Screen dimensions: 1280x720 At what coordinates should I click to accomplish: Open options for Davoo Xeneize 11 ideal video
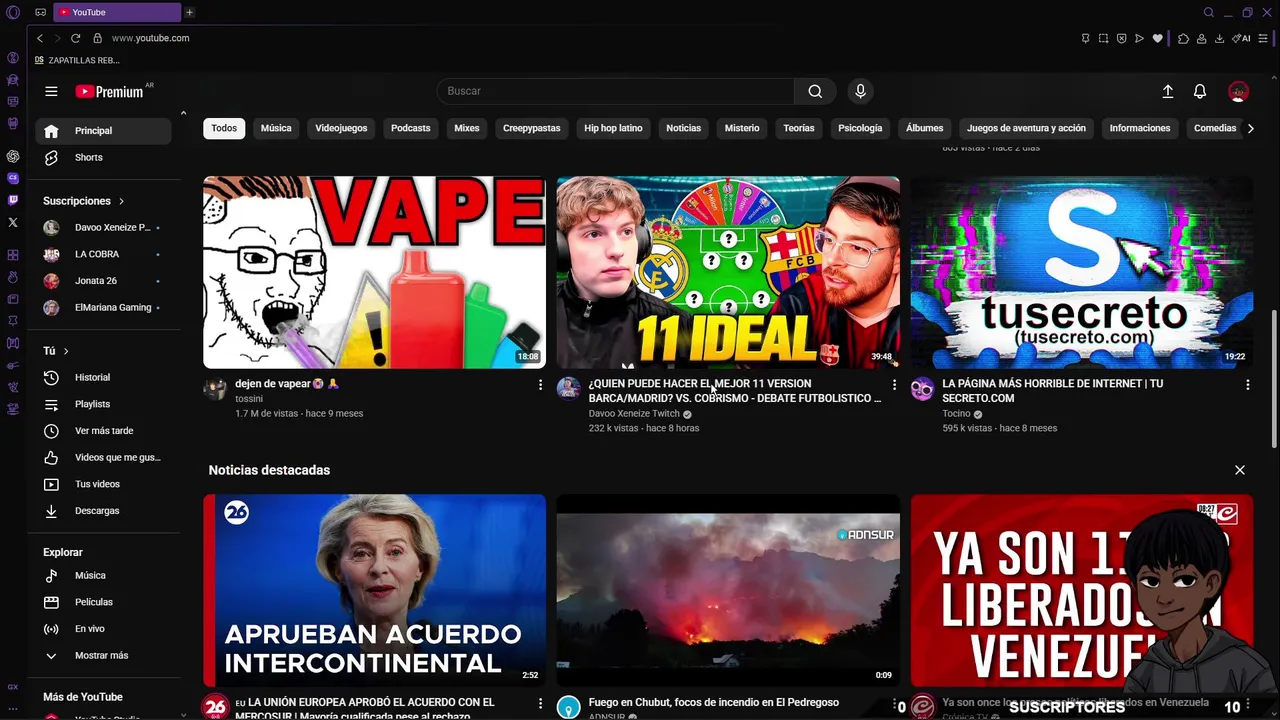[894, 385]
